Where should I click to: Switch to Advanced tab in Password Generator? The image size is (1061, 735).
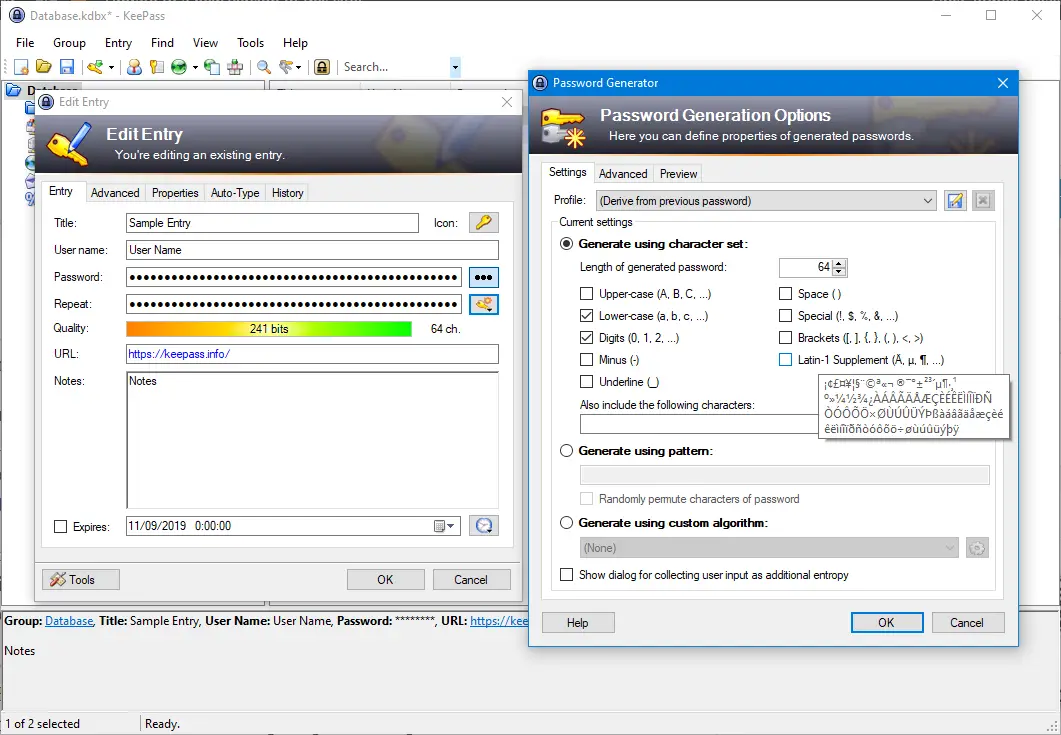(x=623, y=174)
